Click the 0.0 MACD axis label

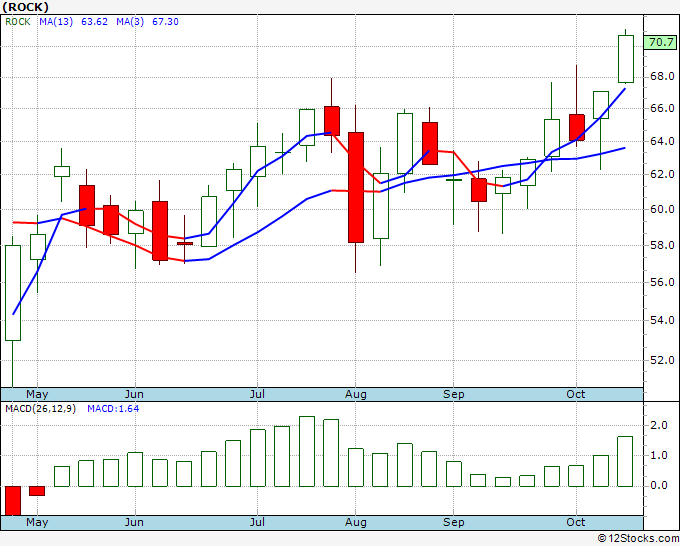tap(659, 486)
